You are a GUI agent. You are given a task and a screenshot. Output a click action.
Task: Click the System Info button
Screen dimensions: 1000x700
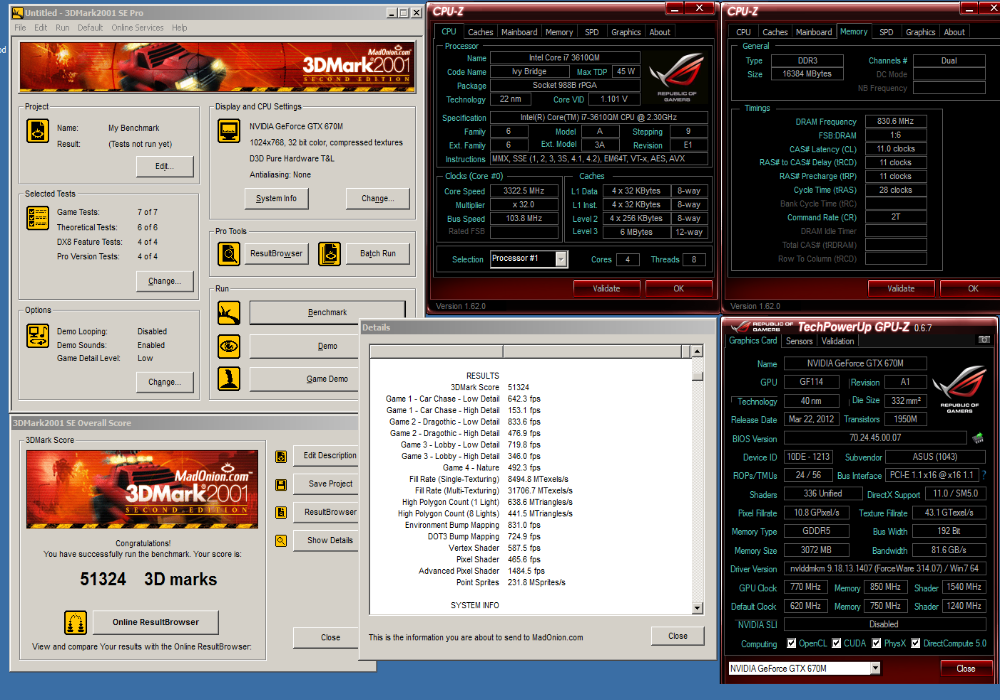click(276, 198)
